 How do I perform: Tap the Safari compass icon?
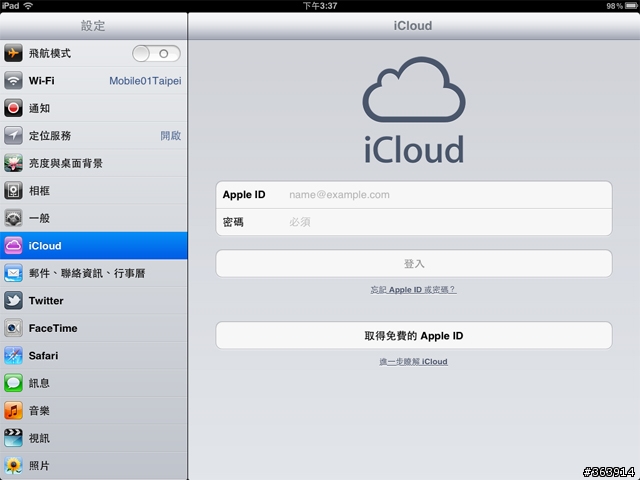point(13,356)
